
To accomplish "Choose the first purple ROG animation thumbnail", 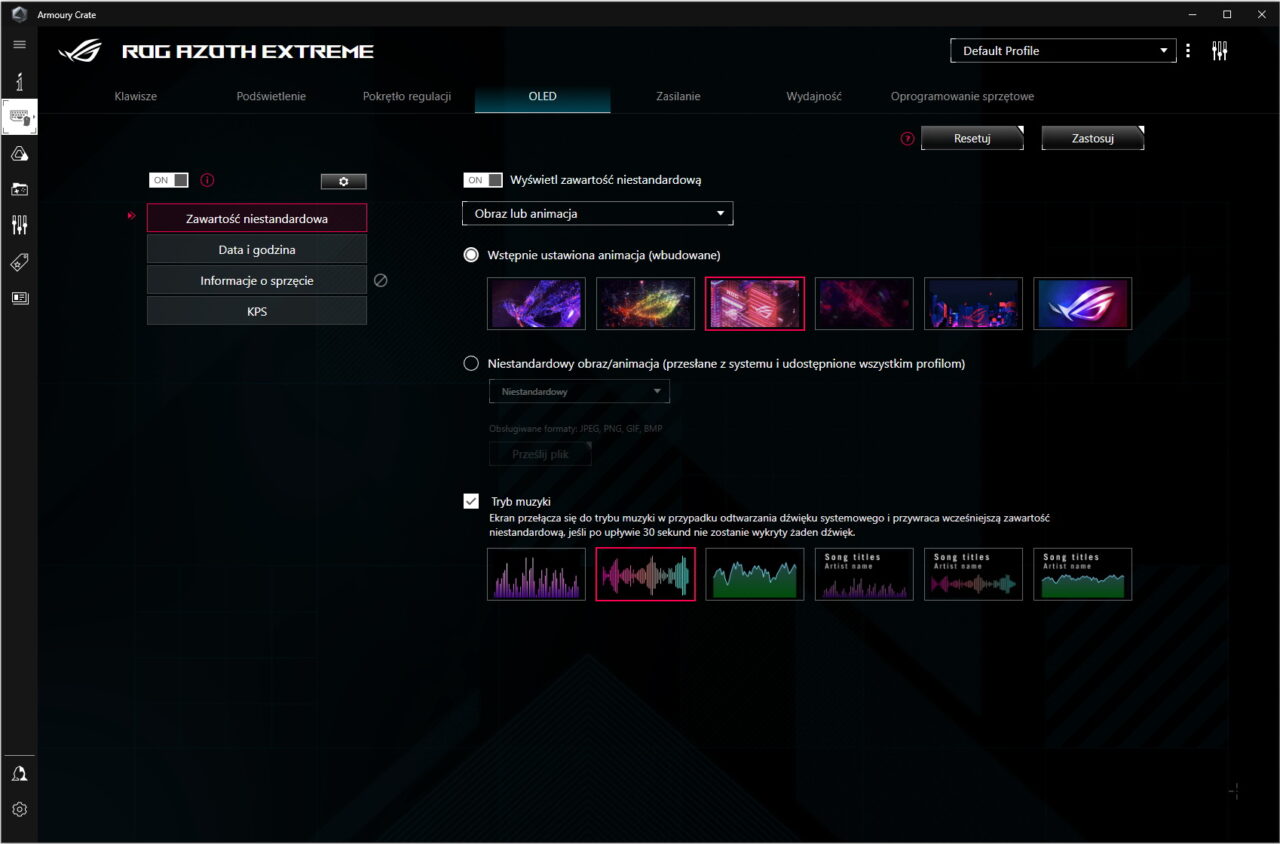I will point(536,304).
